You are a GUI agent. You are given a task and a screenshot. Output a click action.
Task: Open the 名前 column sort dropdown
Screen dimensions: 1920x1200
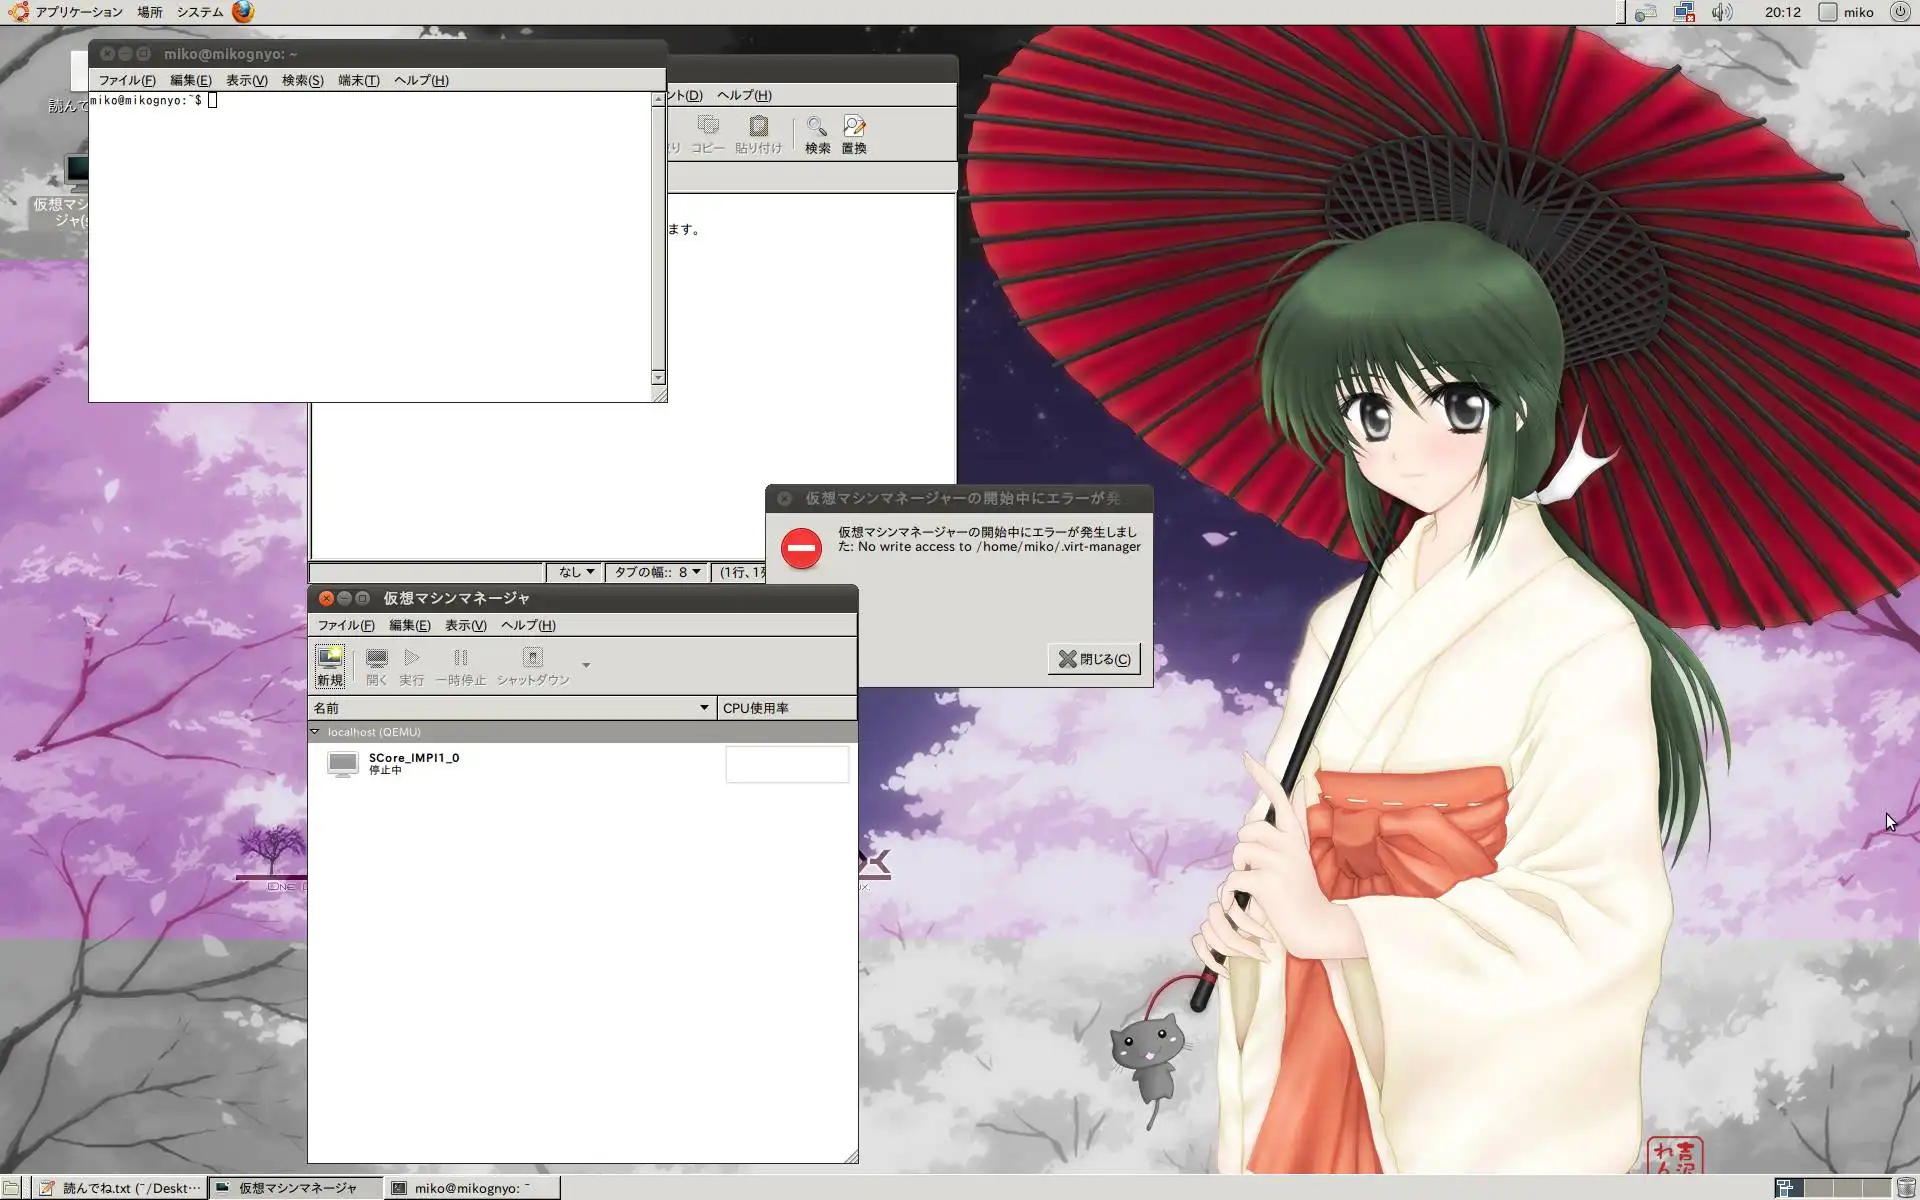click(704, 708)
